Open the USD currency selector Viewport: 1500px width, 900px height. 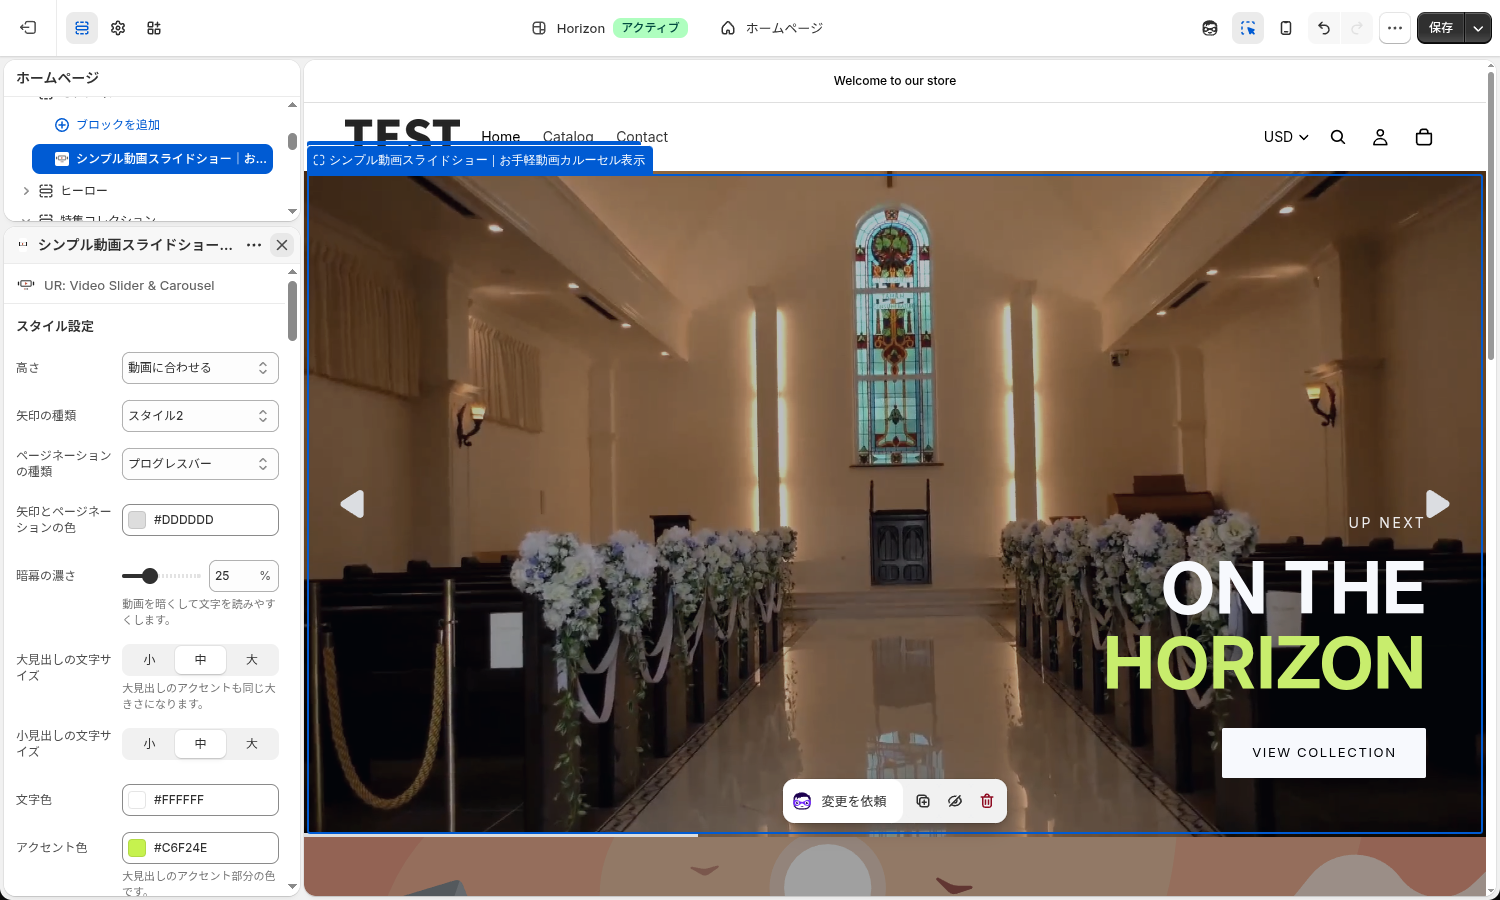(x=1286, y=137)
